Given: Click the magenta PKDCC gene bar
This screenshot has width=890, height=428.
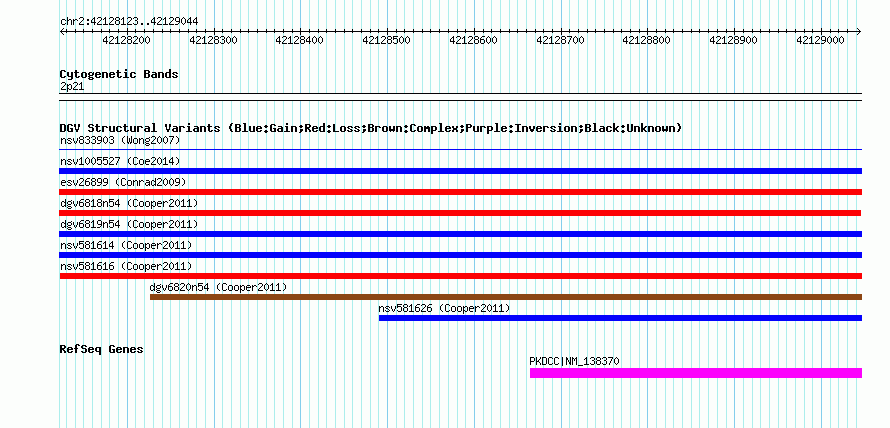Looking at the screenshot, I should click(x=696, y=373).
